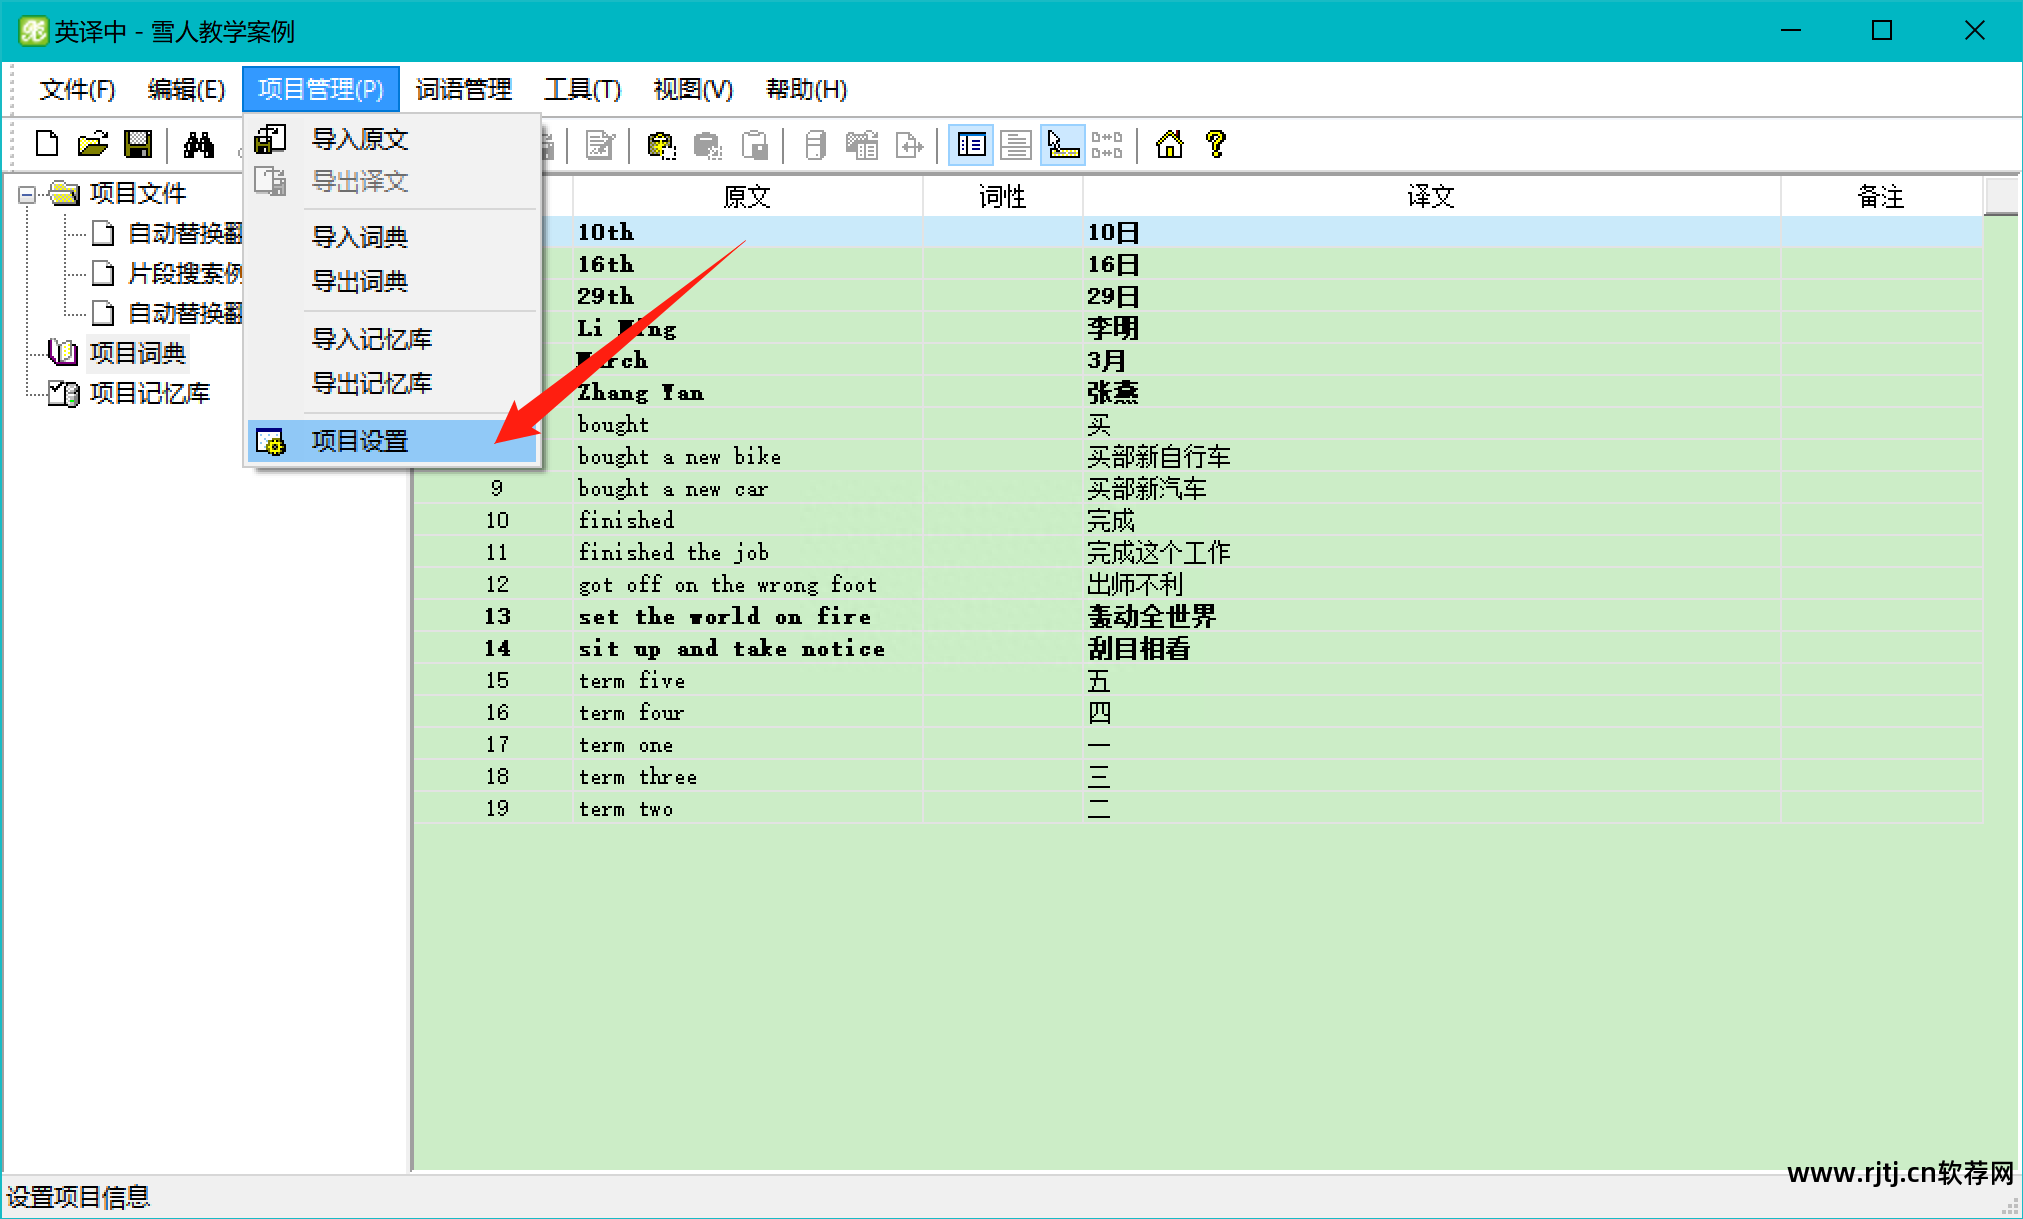2023x1219 pixels.
Task: Click the yellow question mark Help icon
Action: 1216,145
